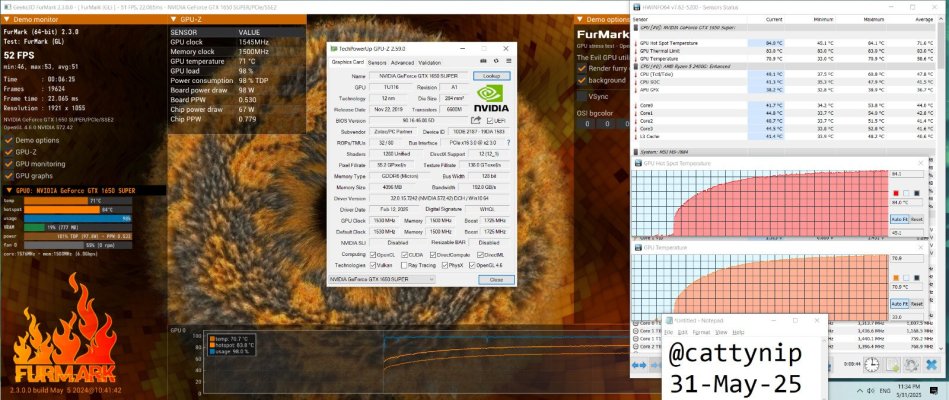This screenshot has width=949, height=400.
Task: Enable the VSync checkbox
Action: [x=582, y=96]
